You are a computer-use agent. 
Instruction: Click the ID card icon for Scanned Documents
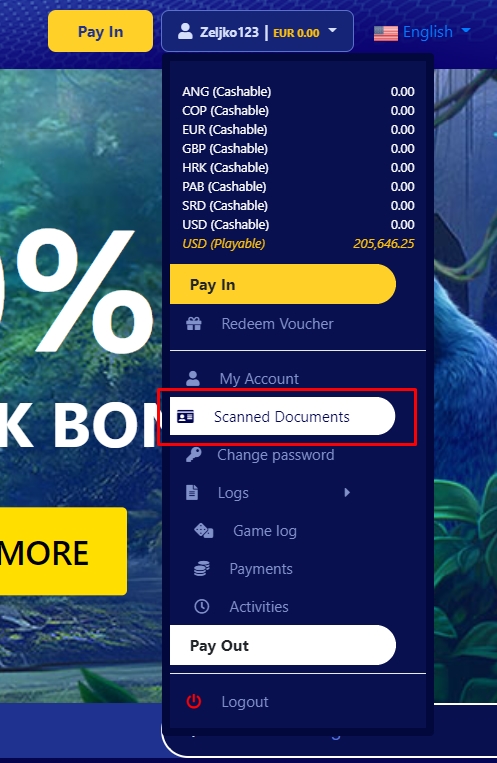click(x=185, y=417)
